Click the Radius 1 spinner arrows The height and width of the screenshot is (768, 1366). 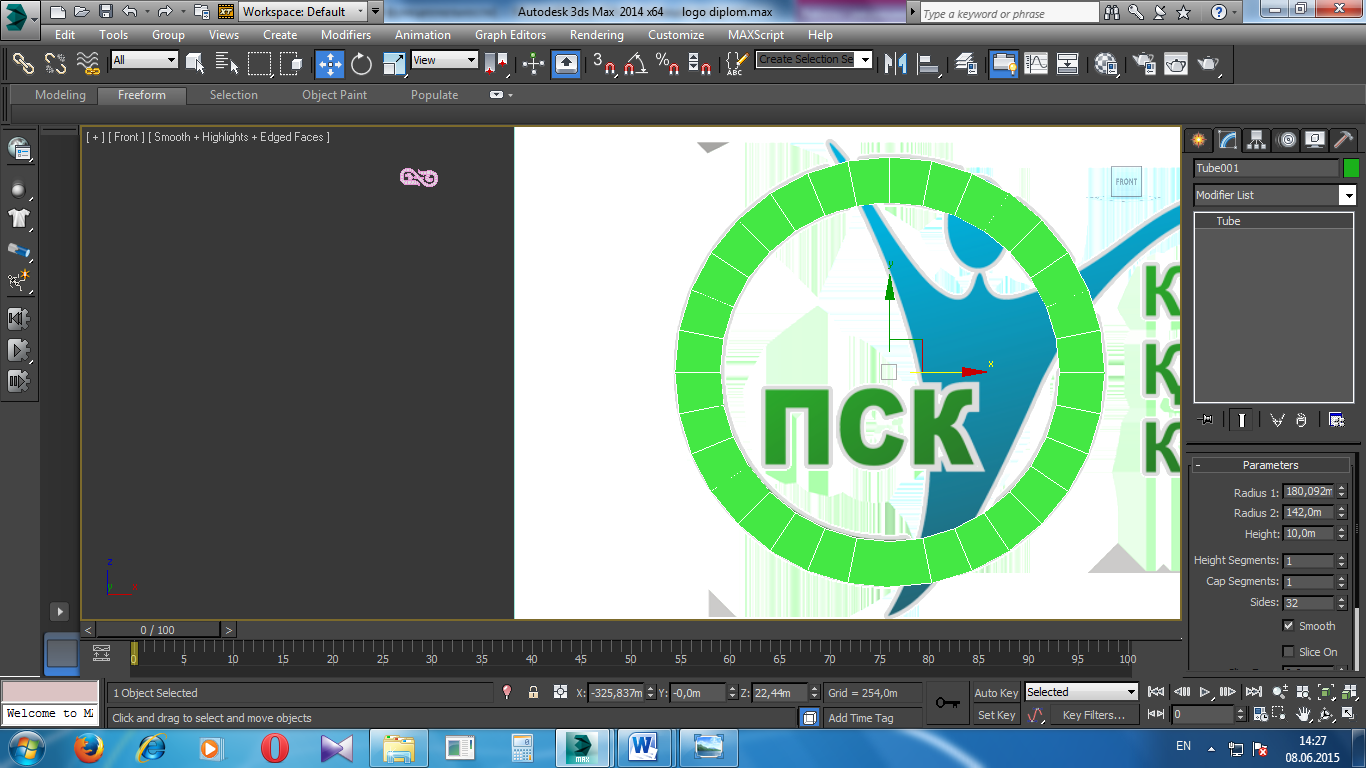tap(1342, 492)
